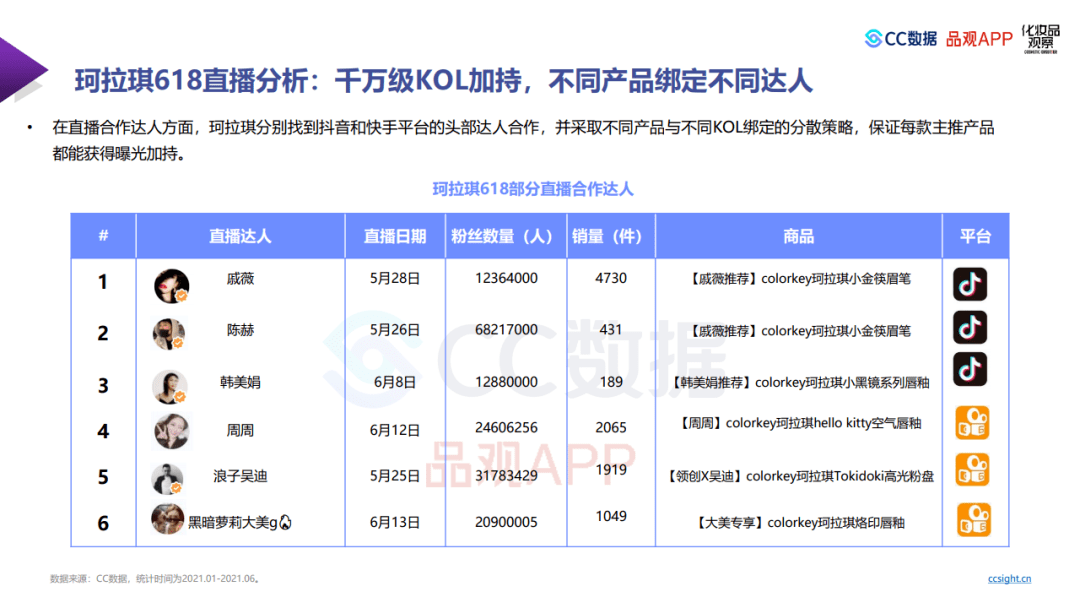Image resolution: width=1080 pixels, height=608 pixels.
Task: Click the follower count 68217000
Action: click(x=506, y=330)
